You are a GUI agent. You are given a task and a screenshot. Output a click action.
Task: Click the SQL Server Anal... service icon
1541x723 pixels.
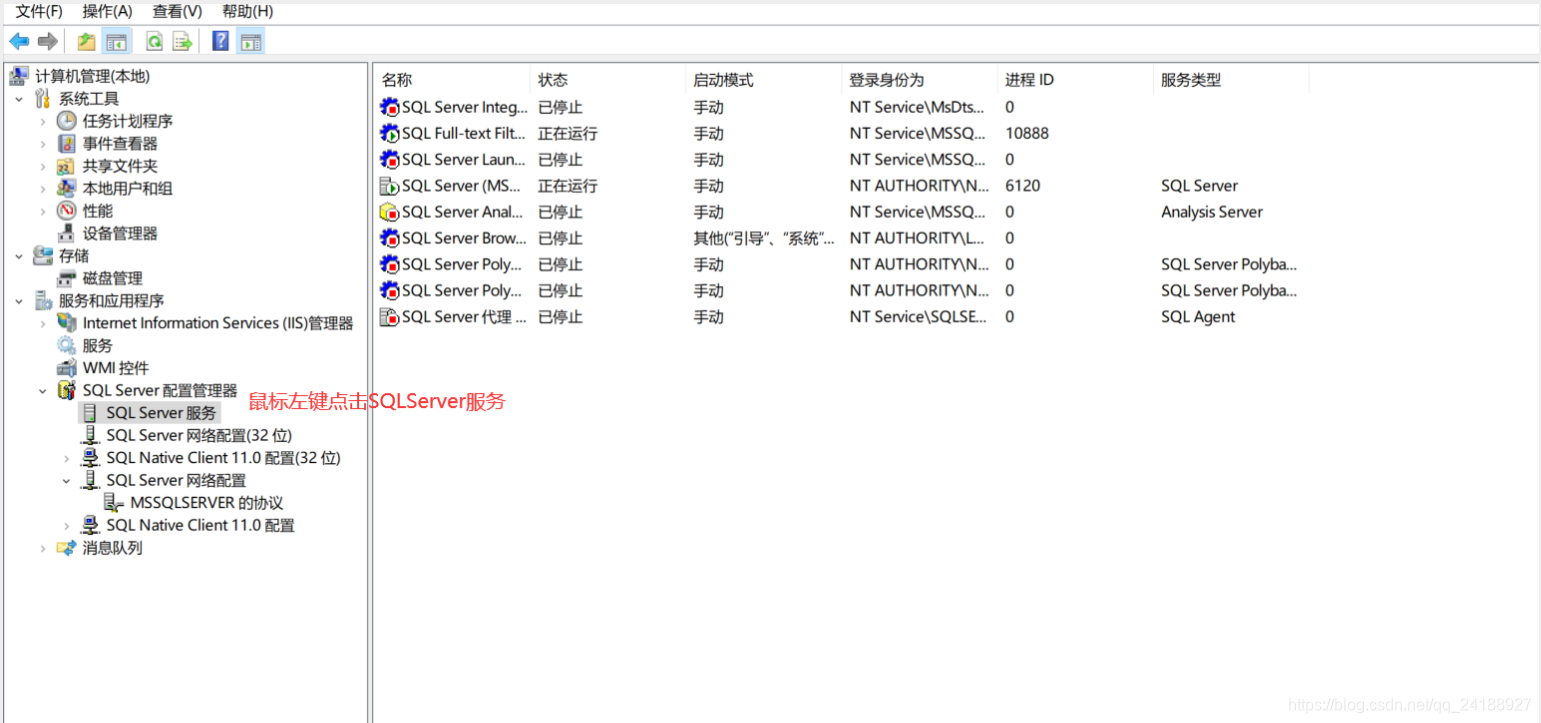pos(390,212)
